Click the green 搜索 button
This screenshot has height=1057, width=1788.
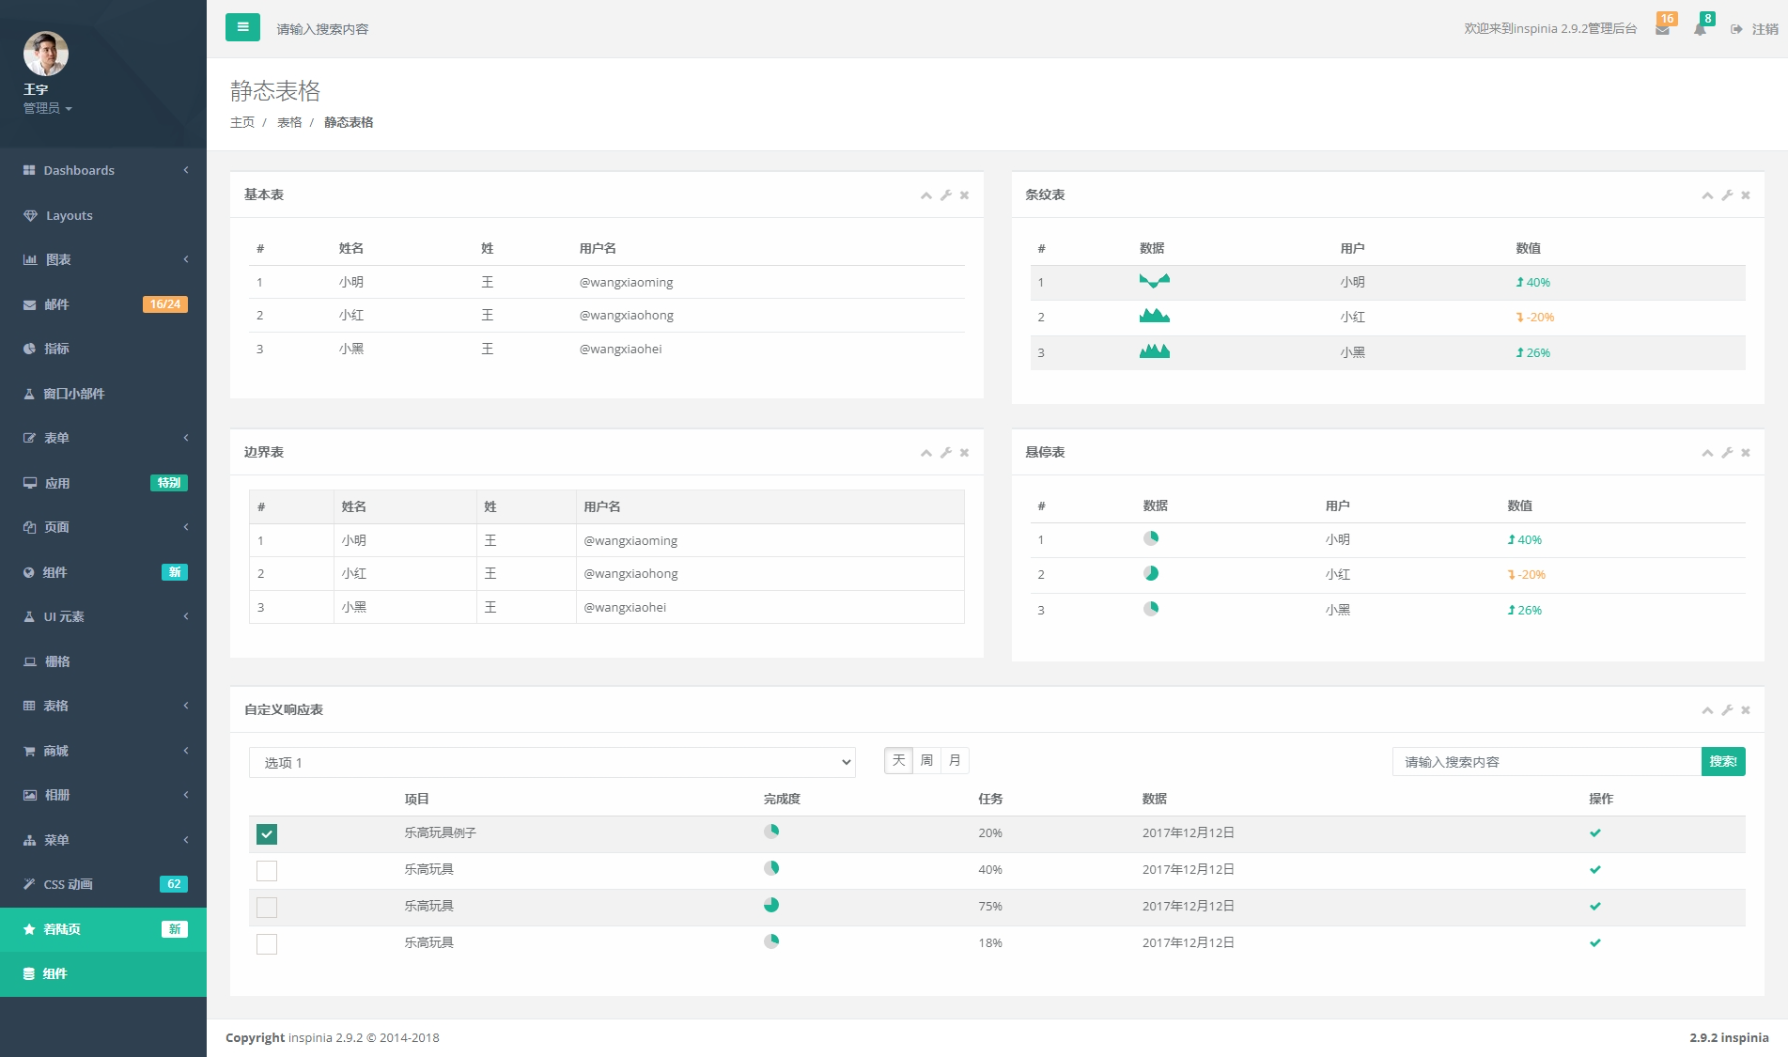(x=1723, y=761)
